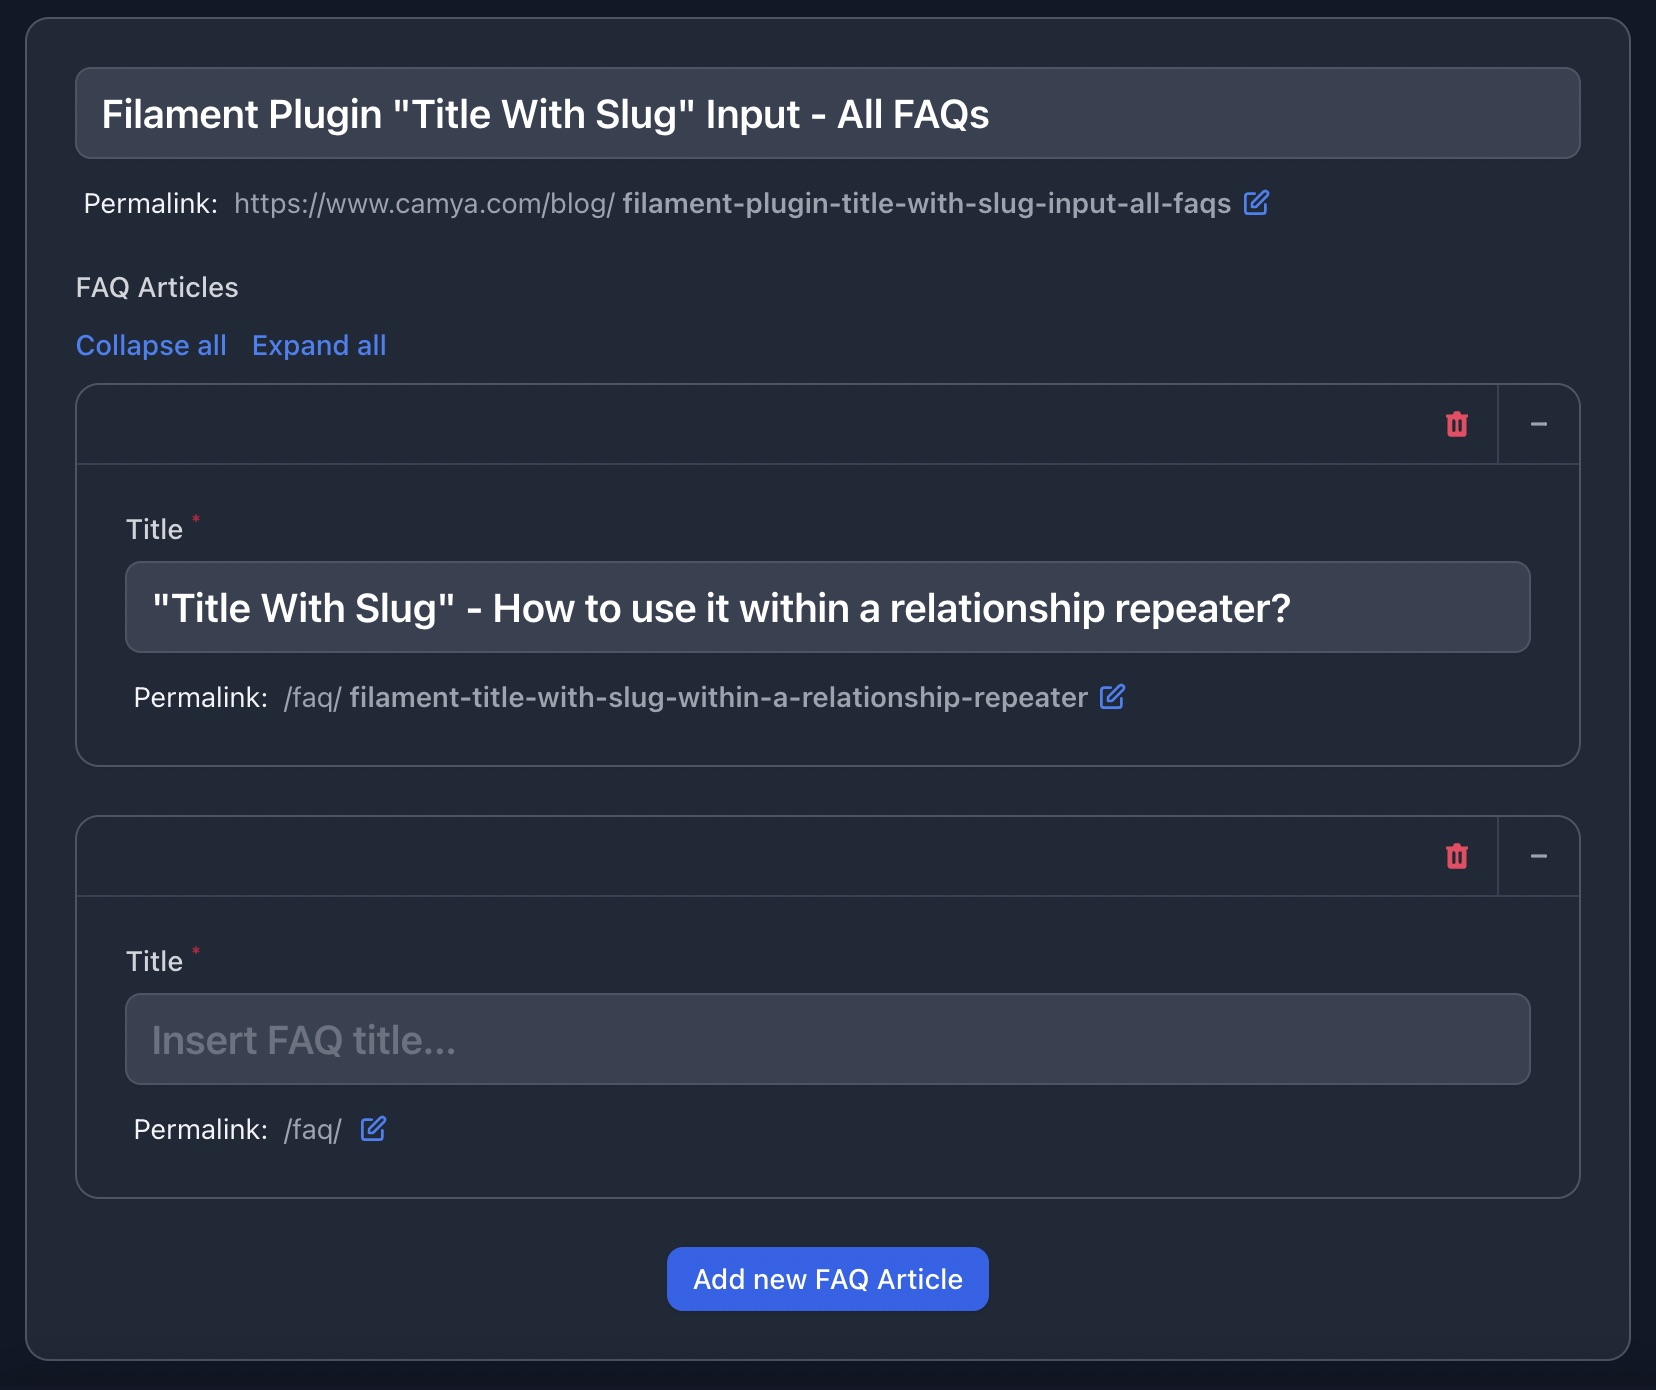Edit the empty /faq/ permalink
Viewport: 1656px width, 1390px height.
373,1129
